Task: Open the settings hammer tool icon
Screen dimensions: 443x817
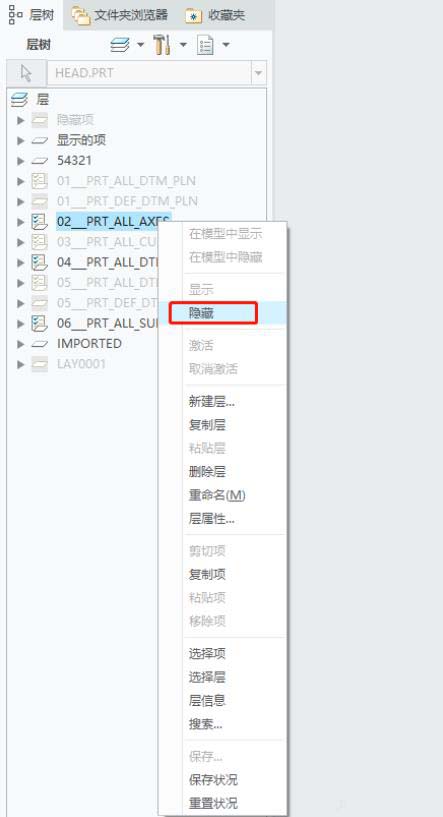Action: [x=162, y=45]
